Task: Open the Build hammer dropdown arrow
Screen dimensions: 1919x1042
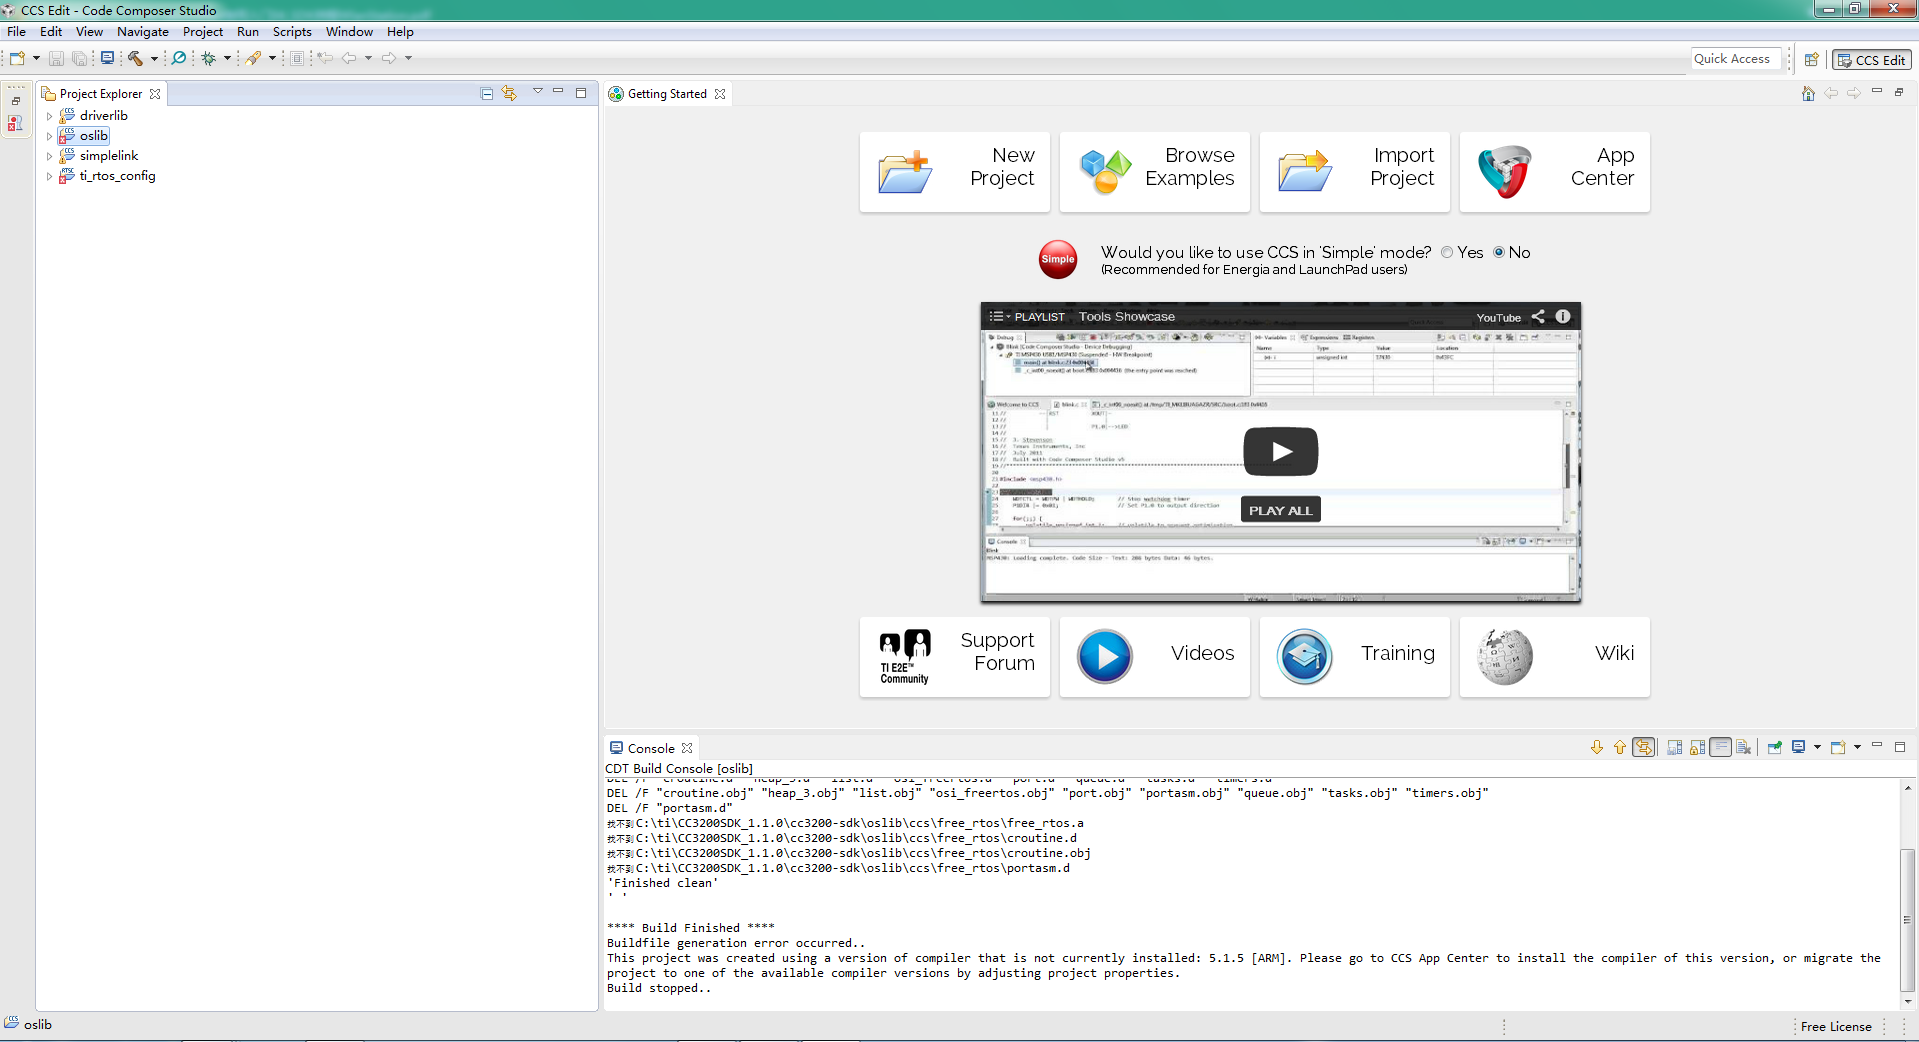Action: (x=154, y=58)
